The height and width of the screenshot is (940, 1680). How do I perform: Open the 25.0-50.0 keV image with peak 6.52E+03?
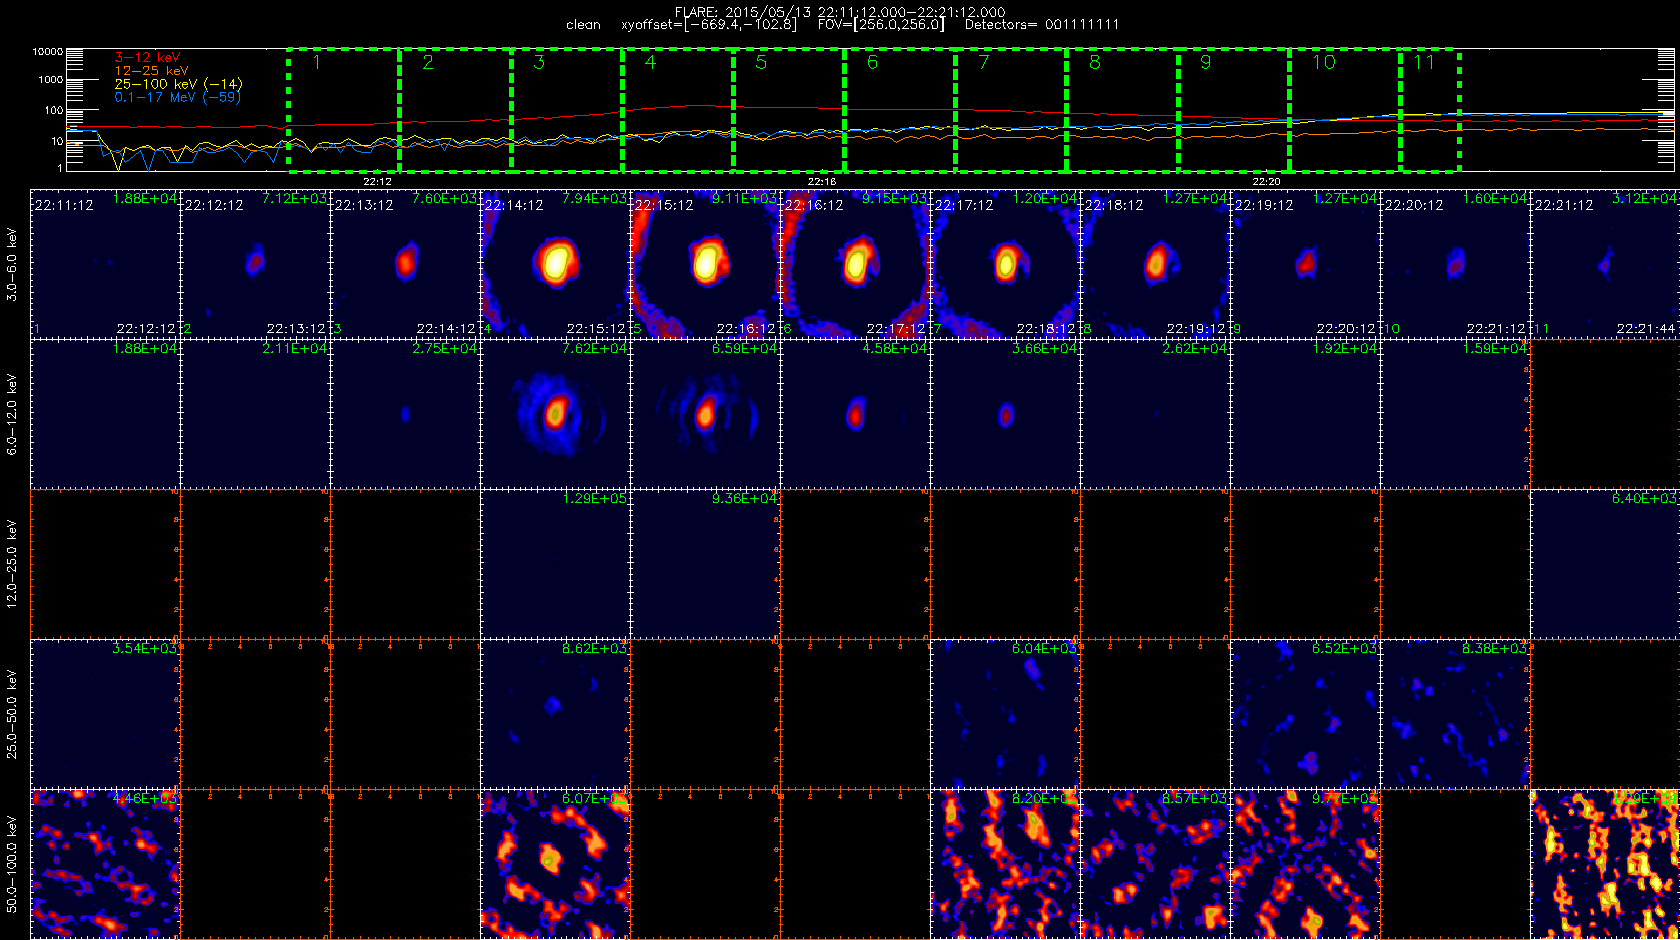1305,714
